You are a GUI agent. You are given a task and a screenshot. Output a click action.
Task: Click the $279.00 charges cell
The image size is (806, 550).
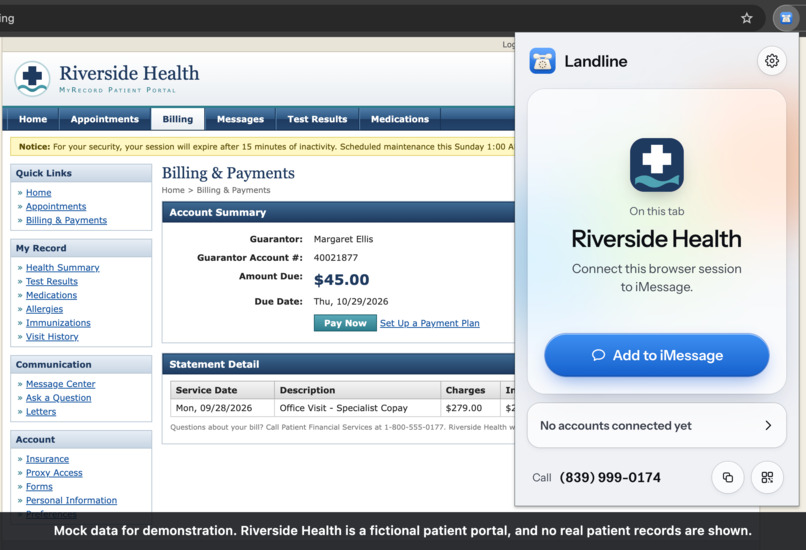click(470, 408)
